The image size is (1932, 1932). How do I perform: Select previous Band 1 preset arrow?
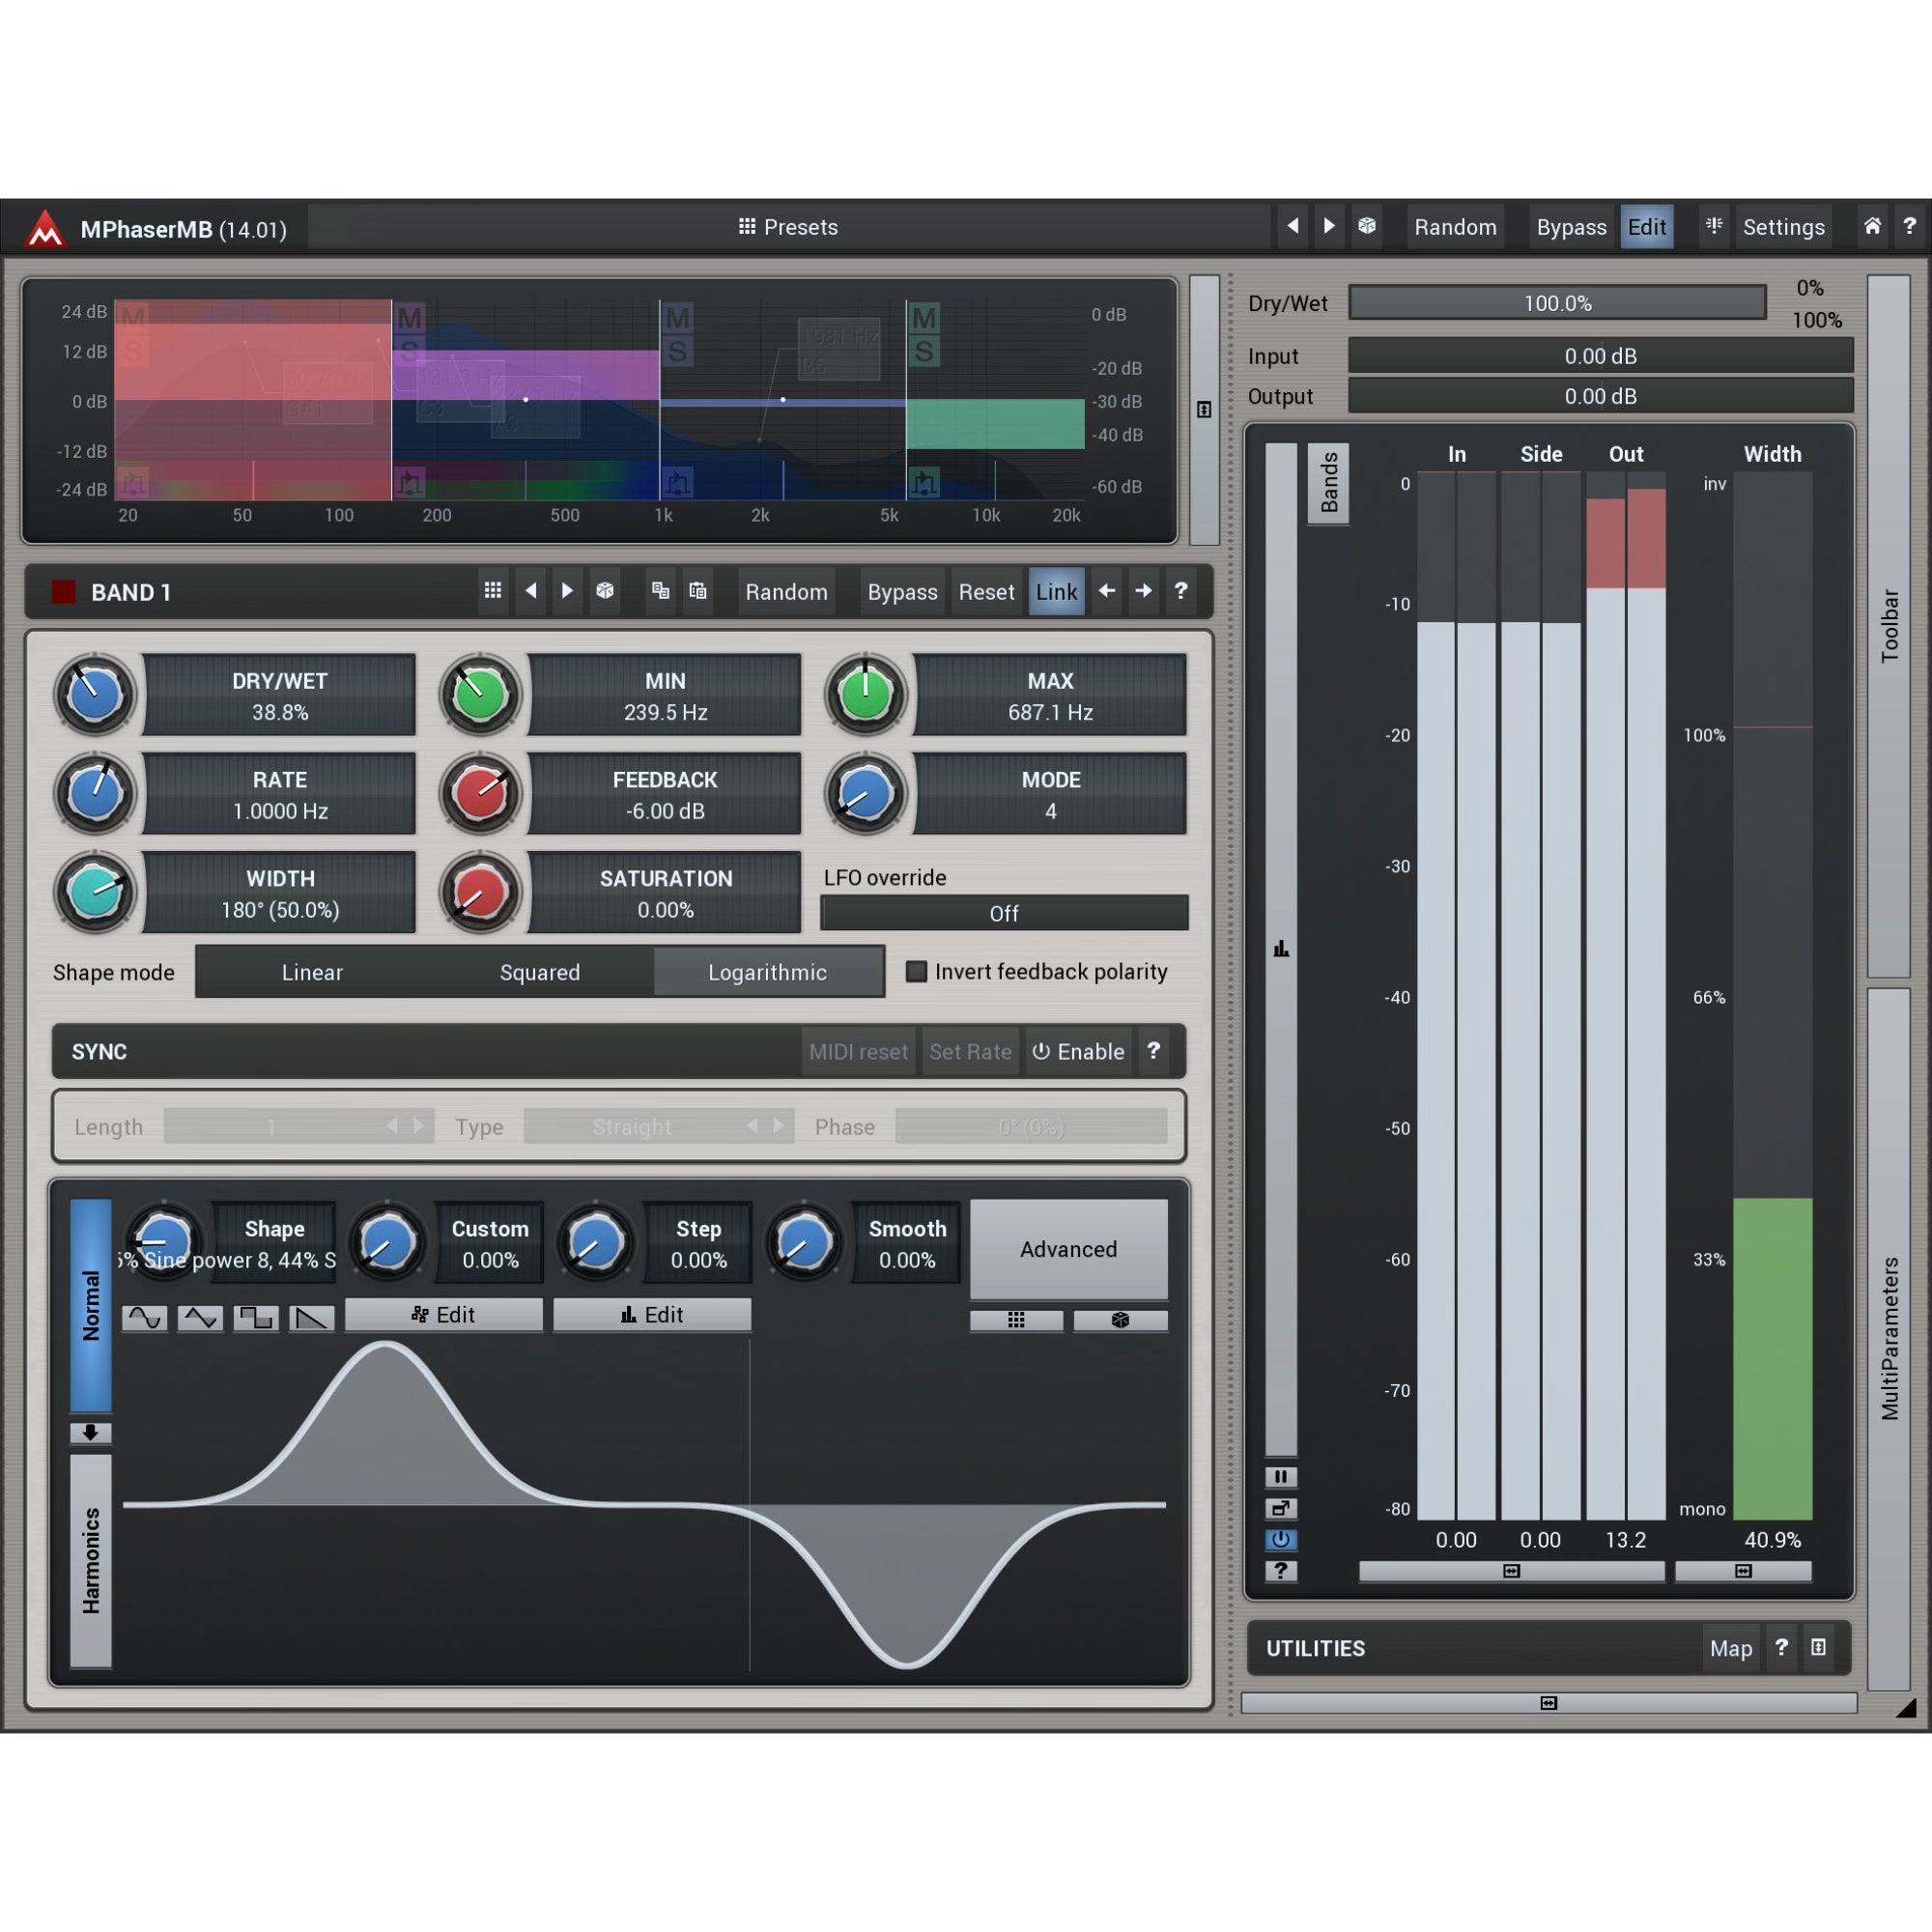click(531, 591)
